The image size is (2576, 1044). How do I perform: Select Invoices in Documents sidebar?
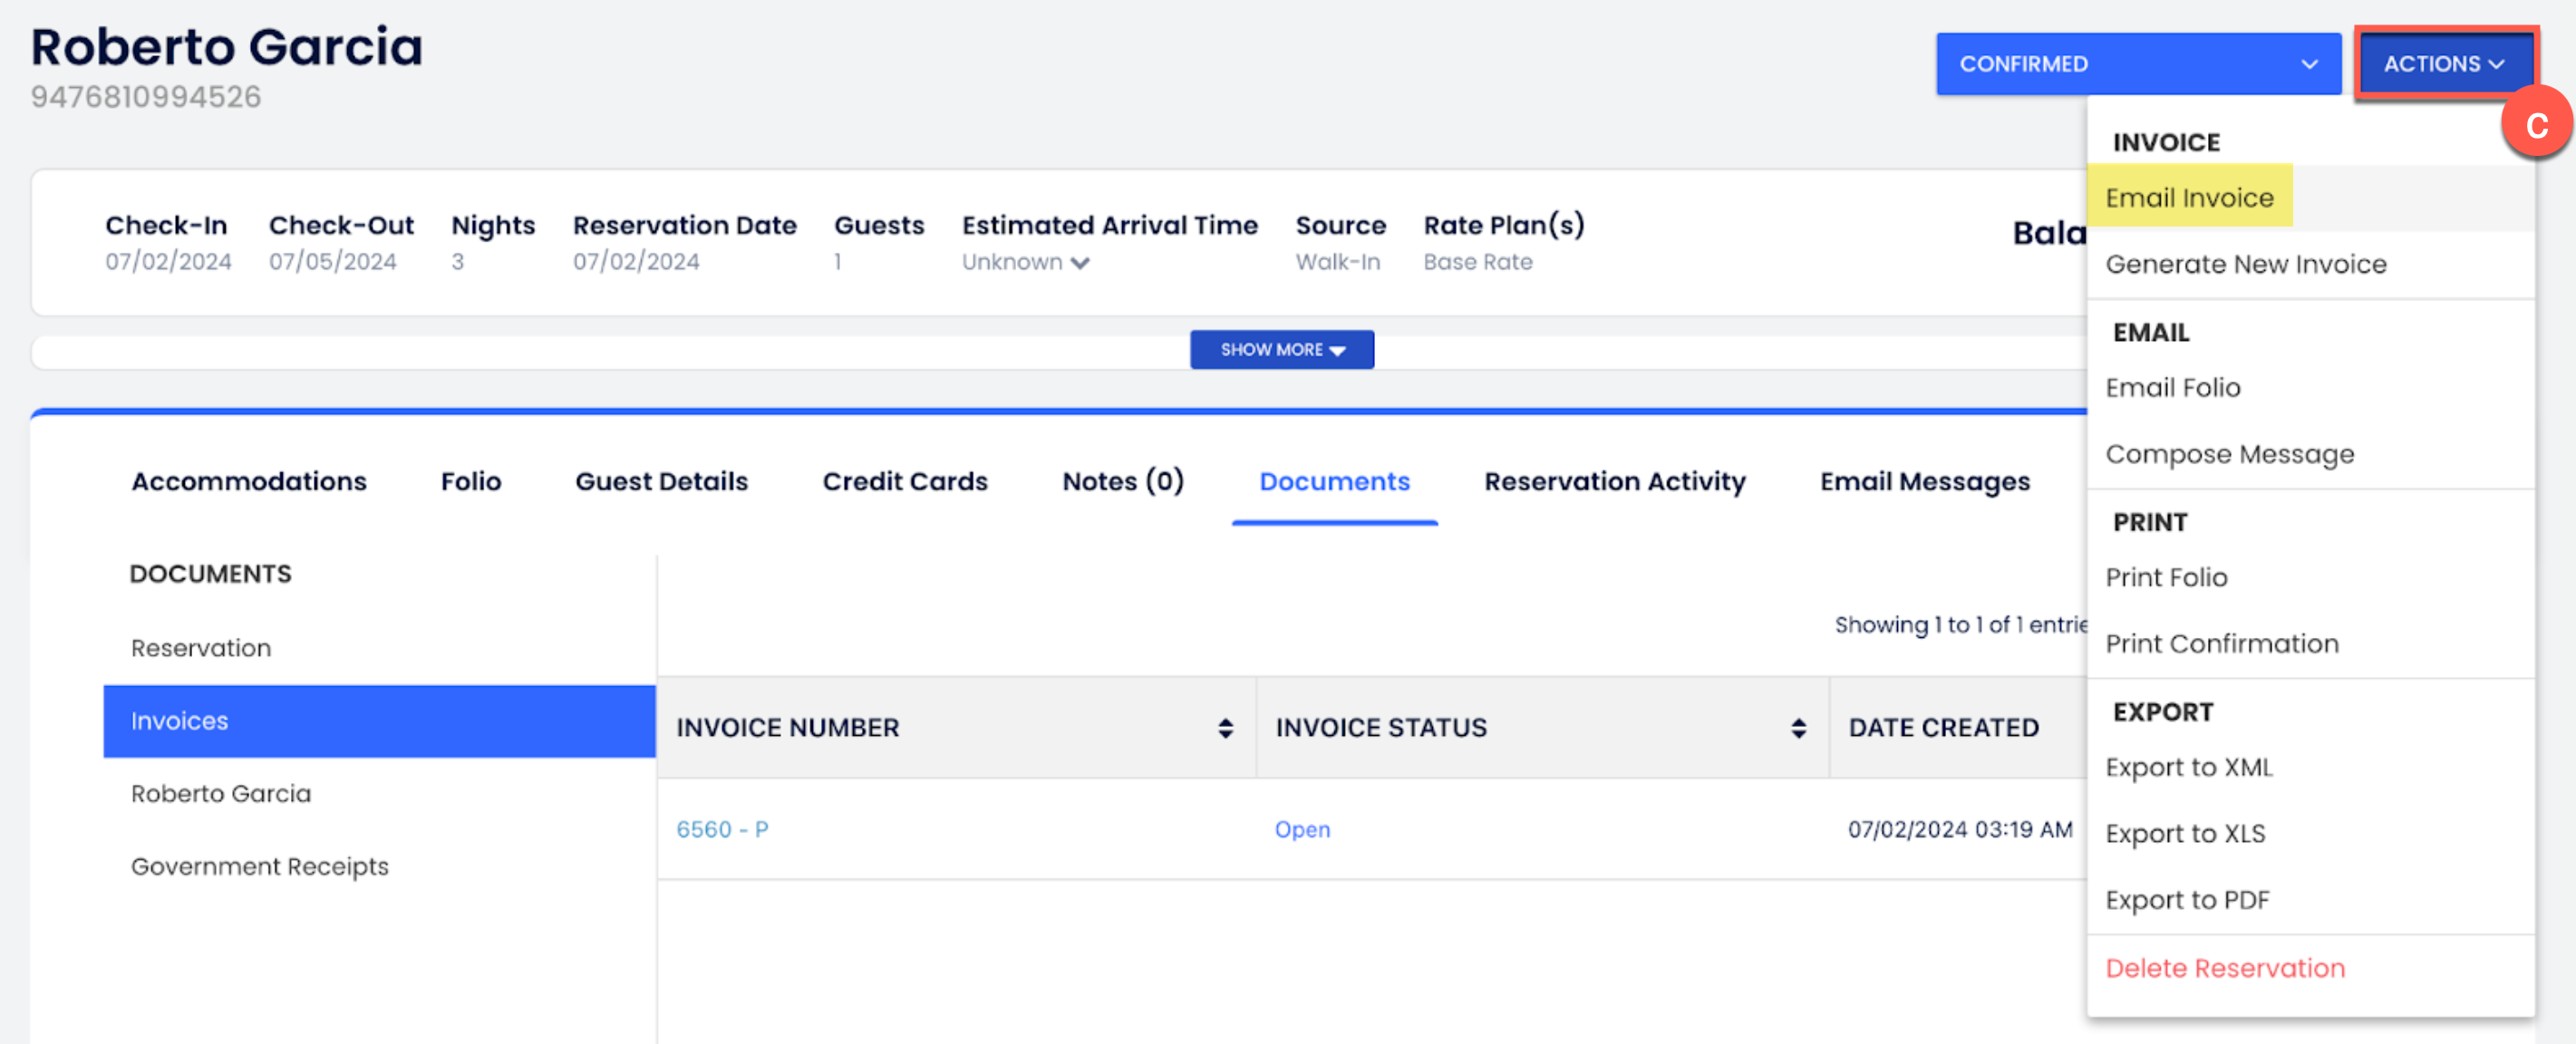click(379, 721)
